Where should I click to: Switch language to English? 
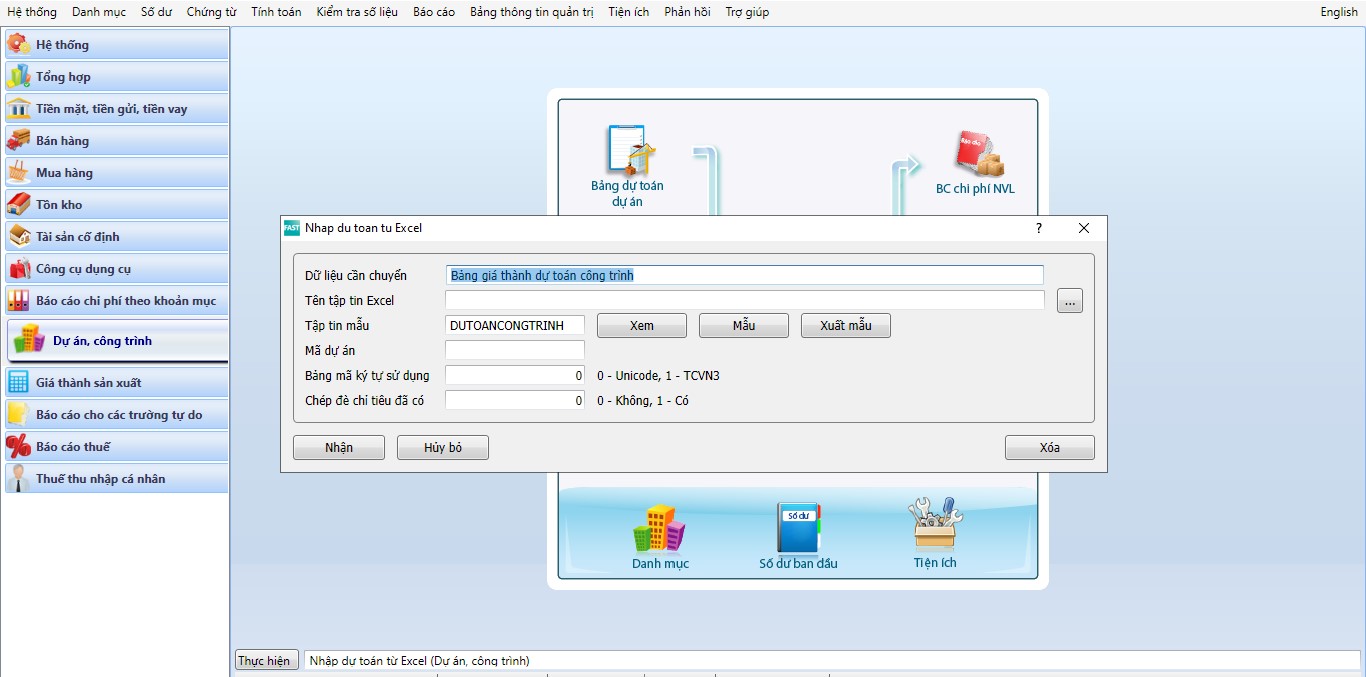point(1338,12)
